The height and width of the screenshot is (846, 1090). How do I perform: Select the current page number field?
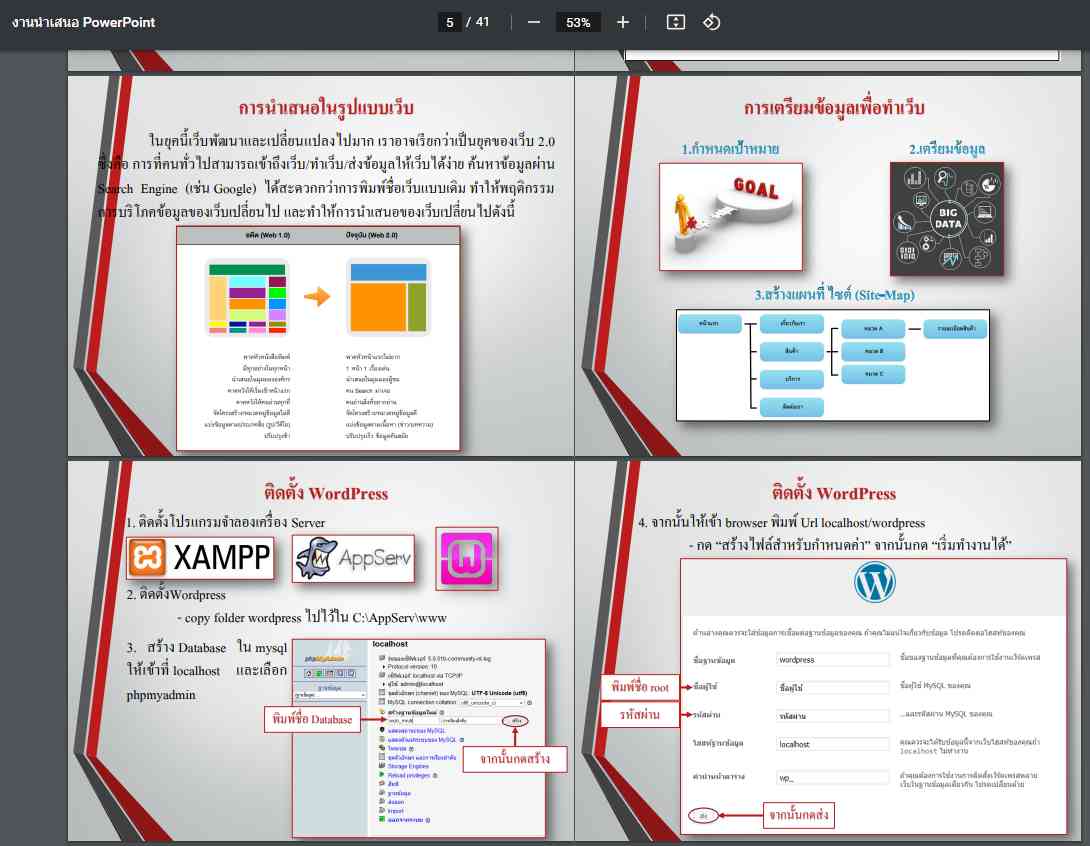click(451, 22)
